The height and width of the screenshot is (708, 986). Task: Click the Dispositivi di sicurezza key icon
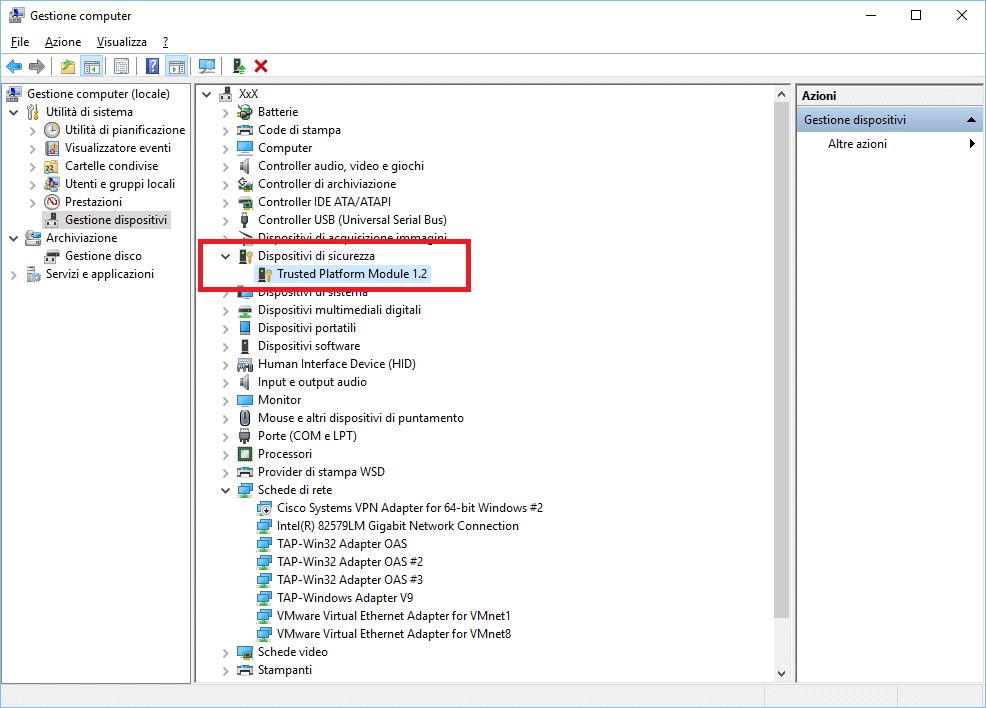pyautogui.click(x=245, y=256)
